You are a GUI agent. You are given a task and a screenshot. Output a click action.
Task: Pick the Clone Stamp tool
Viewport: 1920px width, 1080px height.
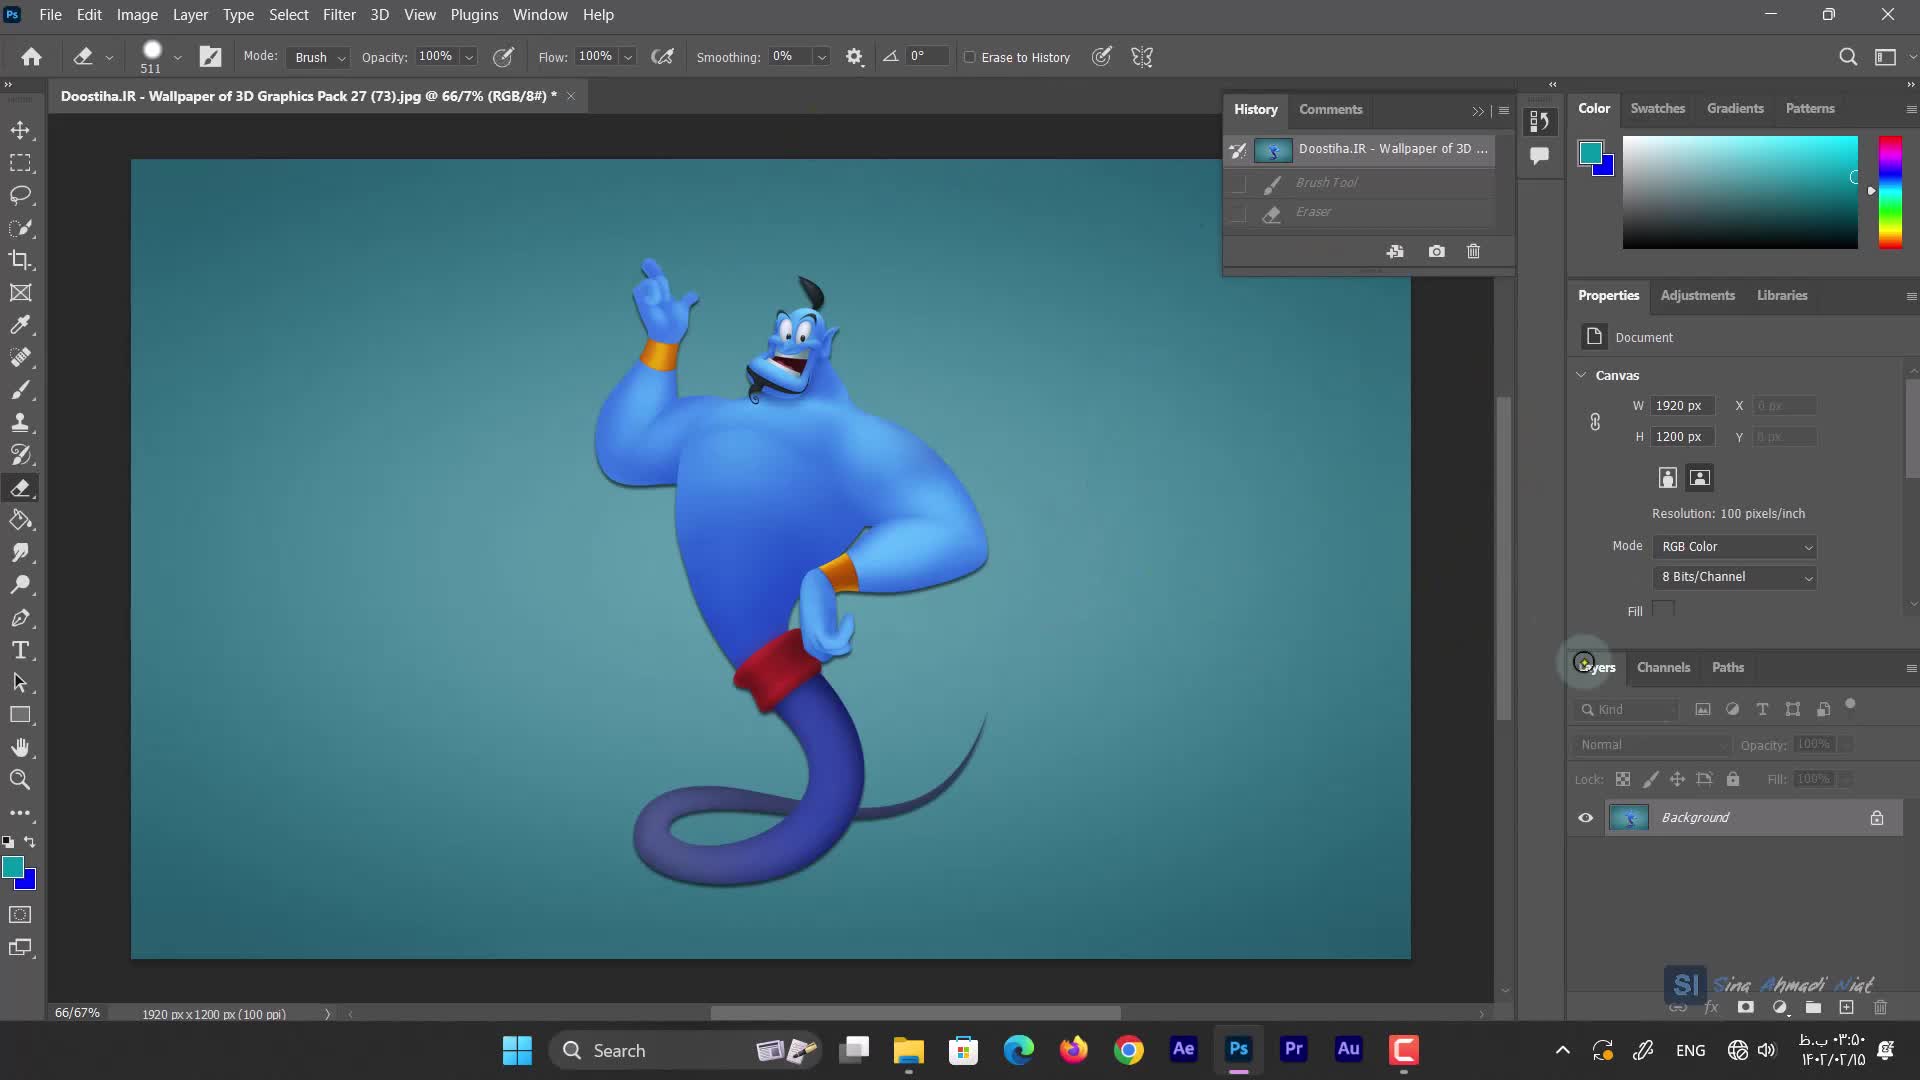[x=20, y=422]
